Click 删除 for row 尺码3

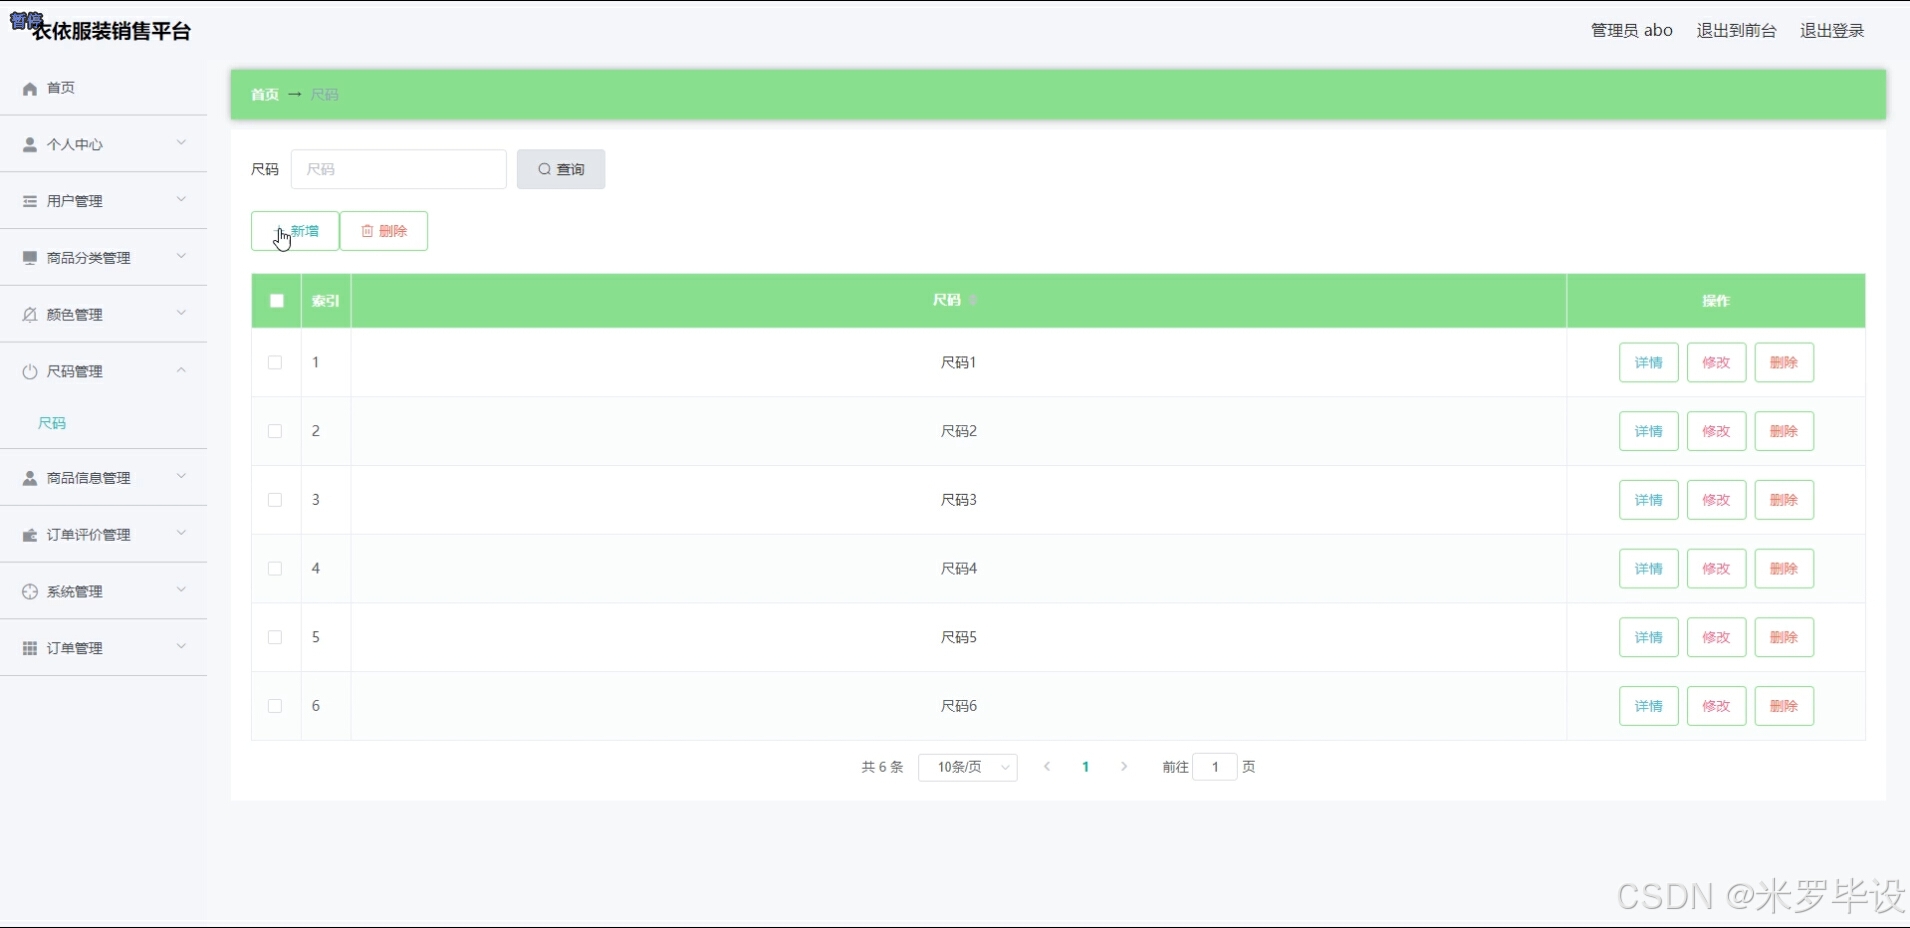[x=1784, y=500]
